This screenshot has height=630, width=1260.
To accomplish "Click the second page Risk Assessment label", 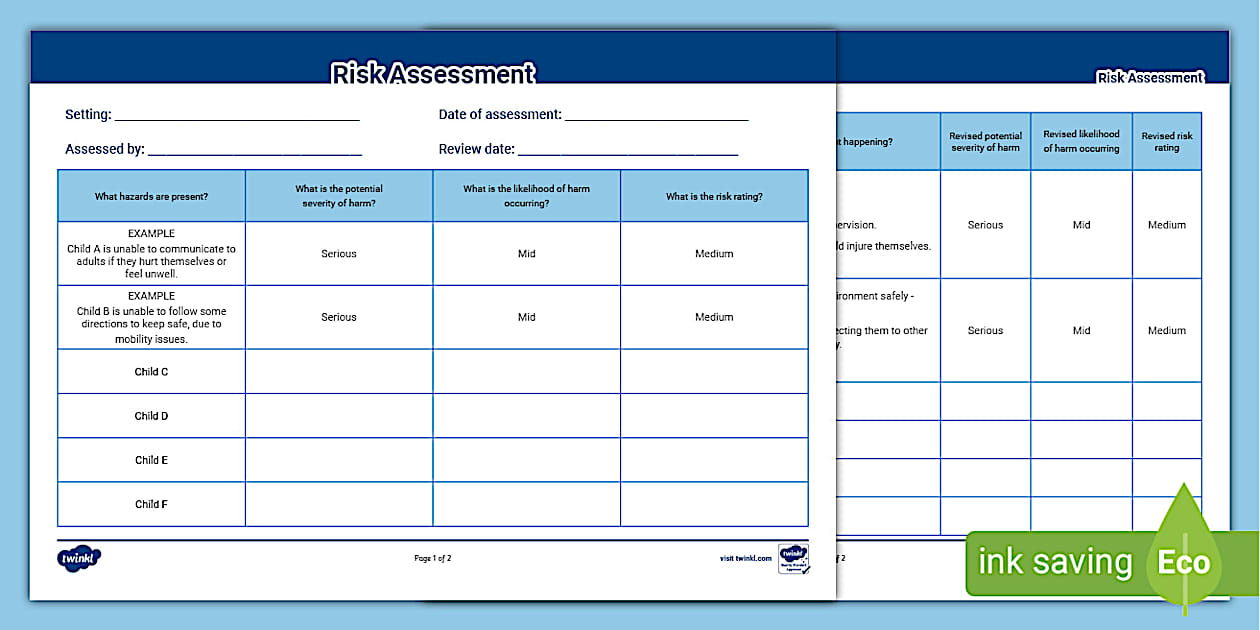I will (x=1150, y=77).
